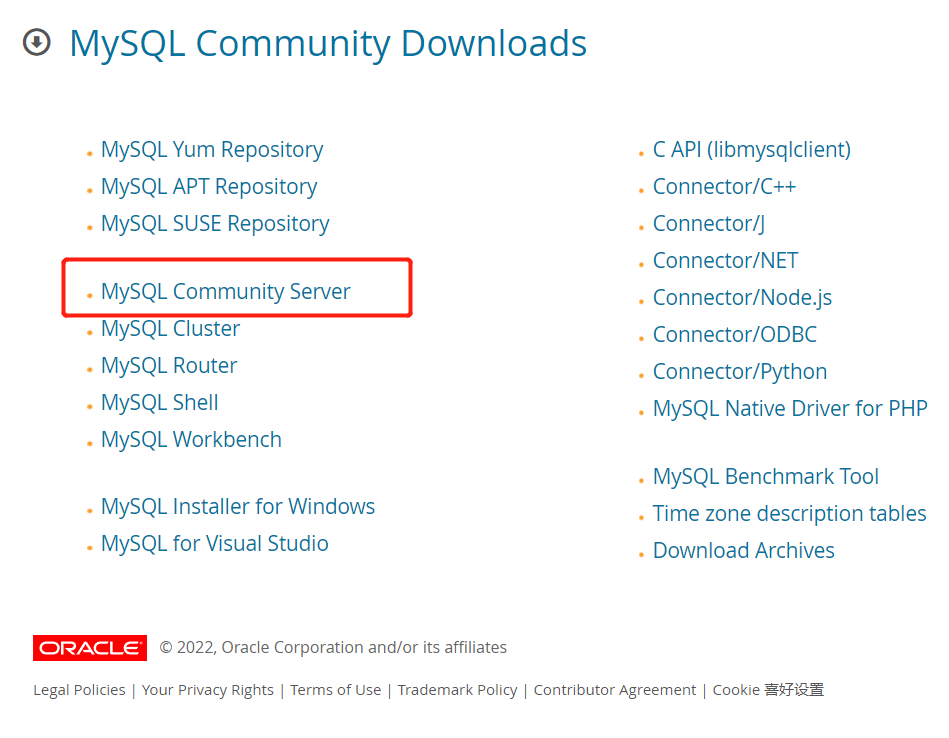Image resolution: width=949 pixels, height=738 pixels.
Task: Open Terms of Use footer link
Action: pos(335,690)
